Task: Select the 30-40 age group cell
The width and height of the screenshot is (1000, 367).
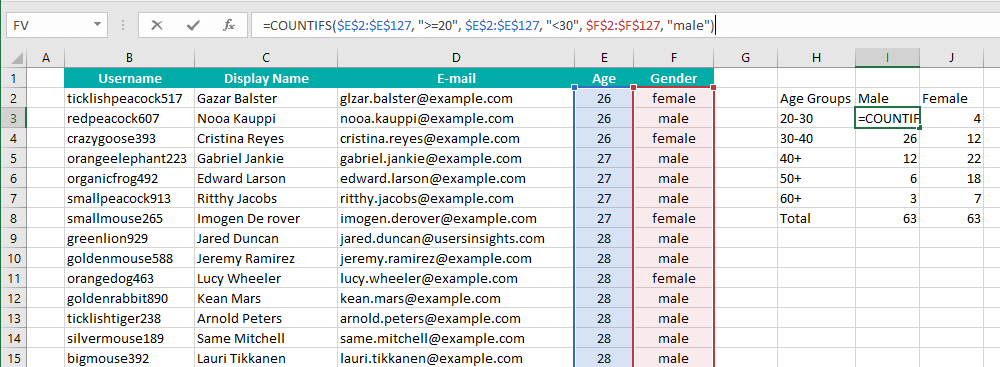Action: click(x=816, y=139)
